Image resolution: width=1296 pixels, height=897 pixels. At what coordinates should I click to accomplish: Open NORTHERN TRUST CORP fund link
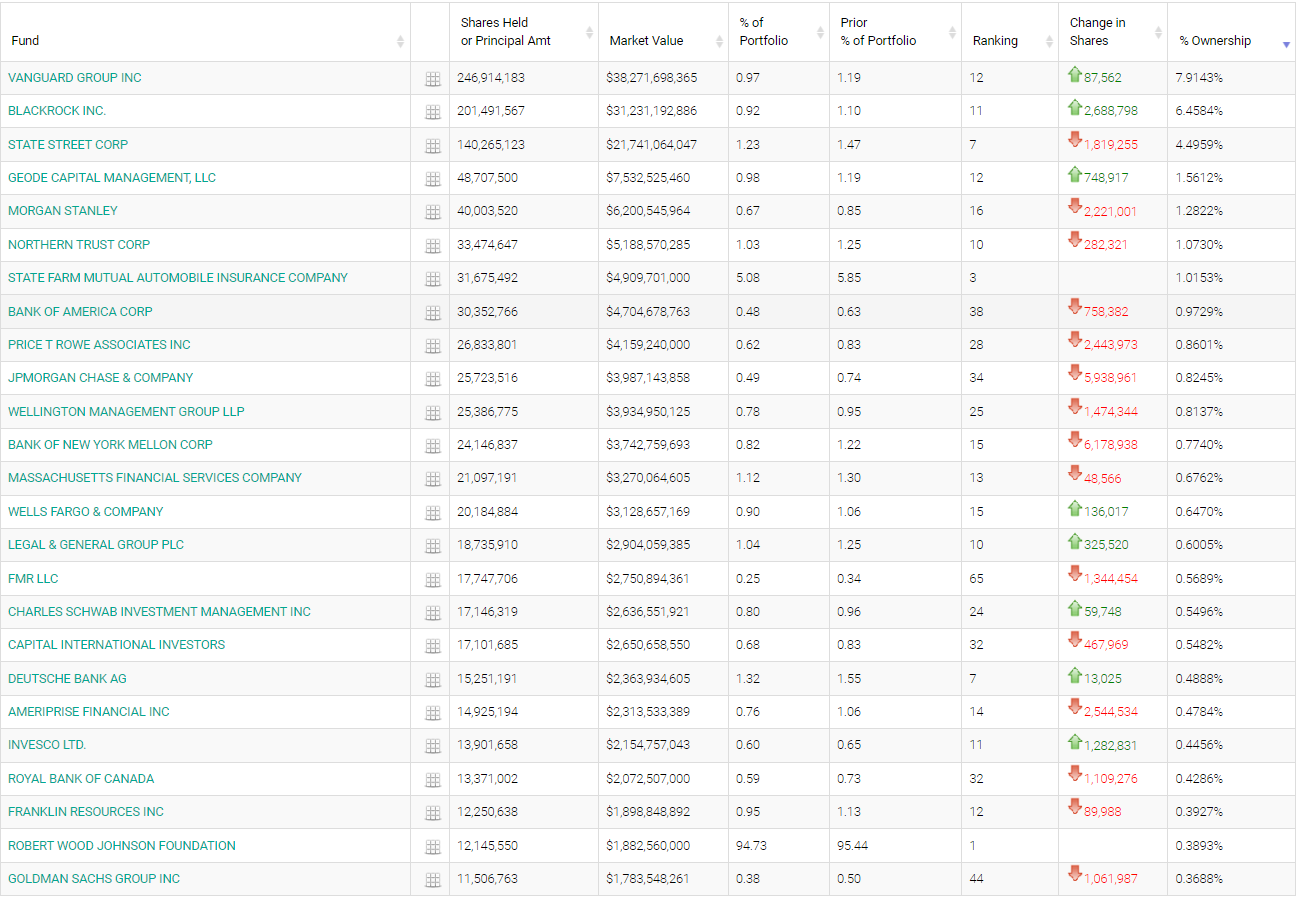click(79, 244)
